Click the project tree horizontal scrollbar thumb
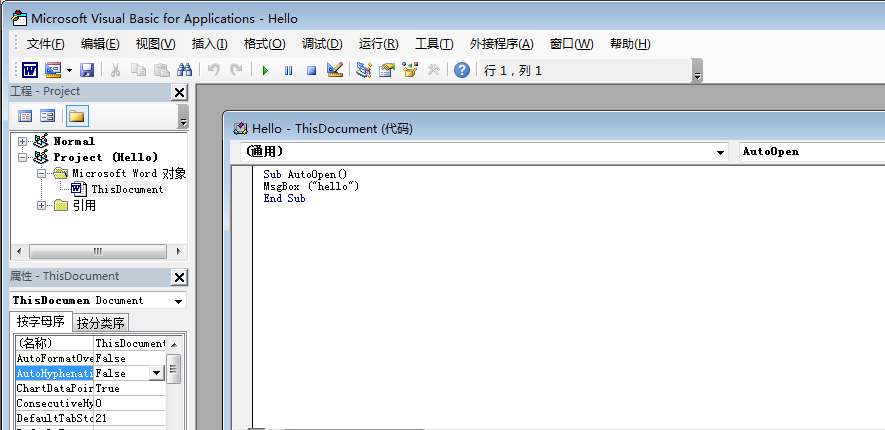The width and height of the screenshot is (885, 430). point(98,251)
